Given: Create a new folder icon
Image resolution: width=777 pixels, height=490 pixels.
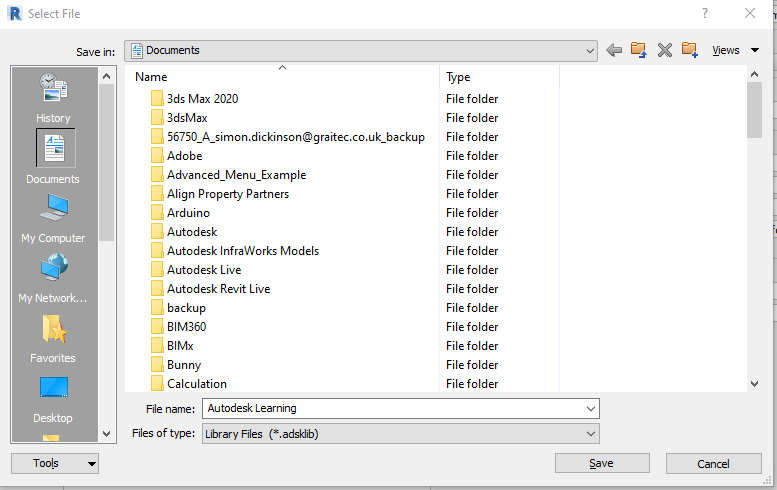Looking at the screenshot, I should click(x=689, y=50).
